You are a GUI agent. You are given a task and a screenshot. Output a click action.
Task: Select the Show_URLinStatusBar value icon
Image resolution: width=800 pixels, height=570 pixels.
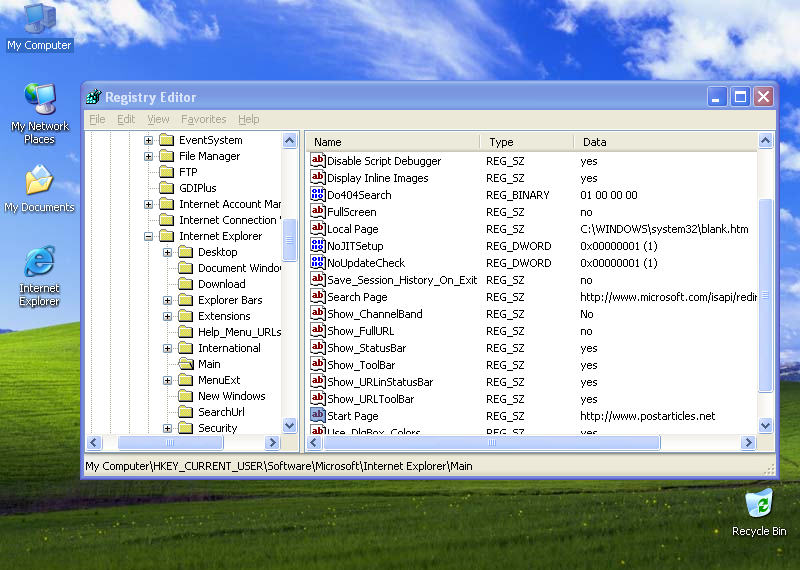click(317, 382)
